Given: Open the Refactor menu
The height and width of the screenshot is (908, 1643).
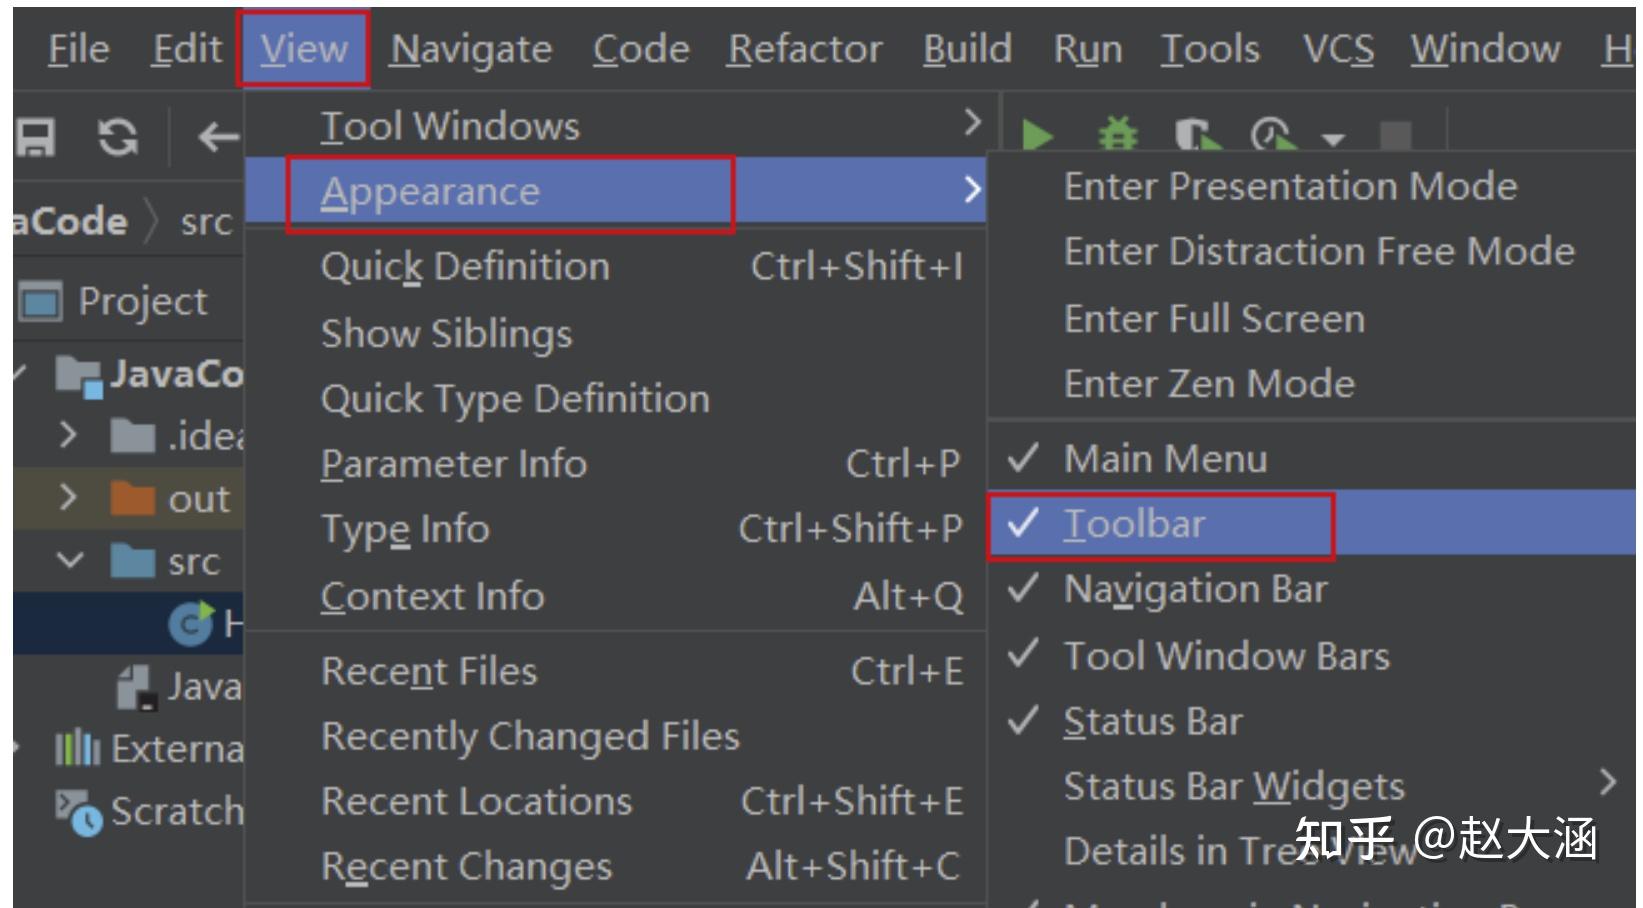Looking at the screenshot, I should tap(804, 49).
